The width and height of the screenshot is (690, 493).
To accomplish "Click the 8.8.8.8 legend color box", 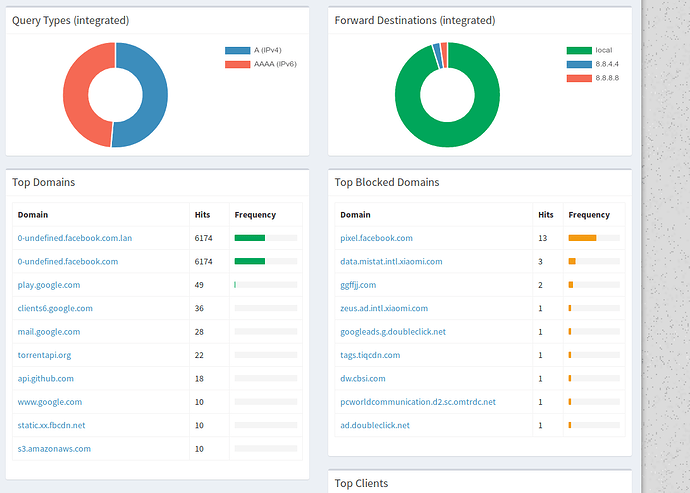I will click(578, 78).
